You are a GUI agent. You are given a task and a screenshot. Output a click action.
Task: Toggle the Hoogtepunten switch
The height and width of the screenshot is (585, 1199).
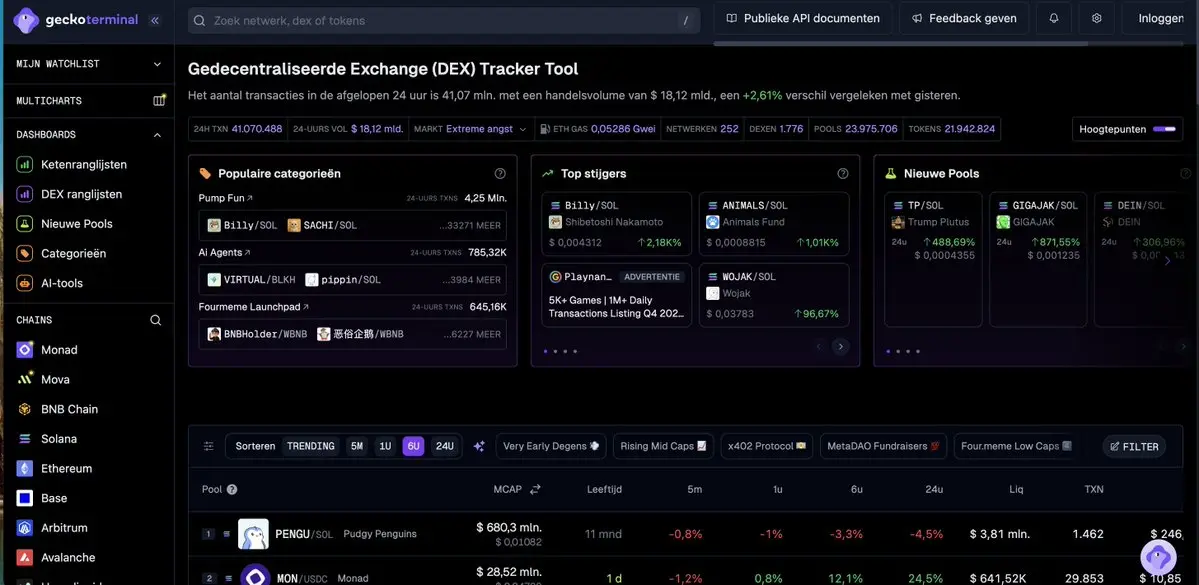pos(1164,129)
